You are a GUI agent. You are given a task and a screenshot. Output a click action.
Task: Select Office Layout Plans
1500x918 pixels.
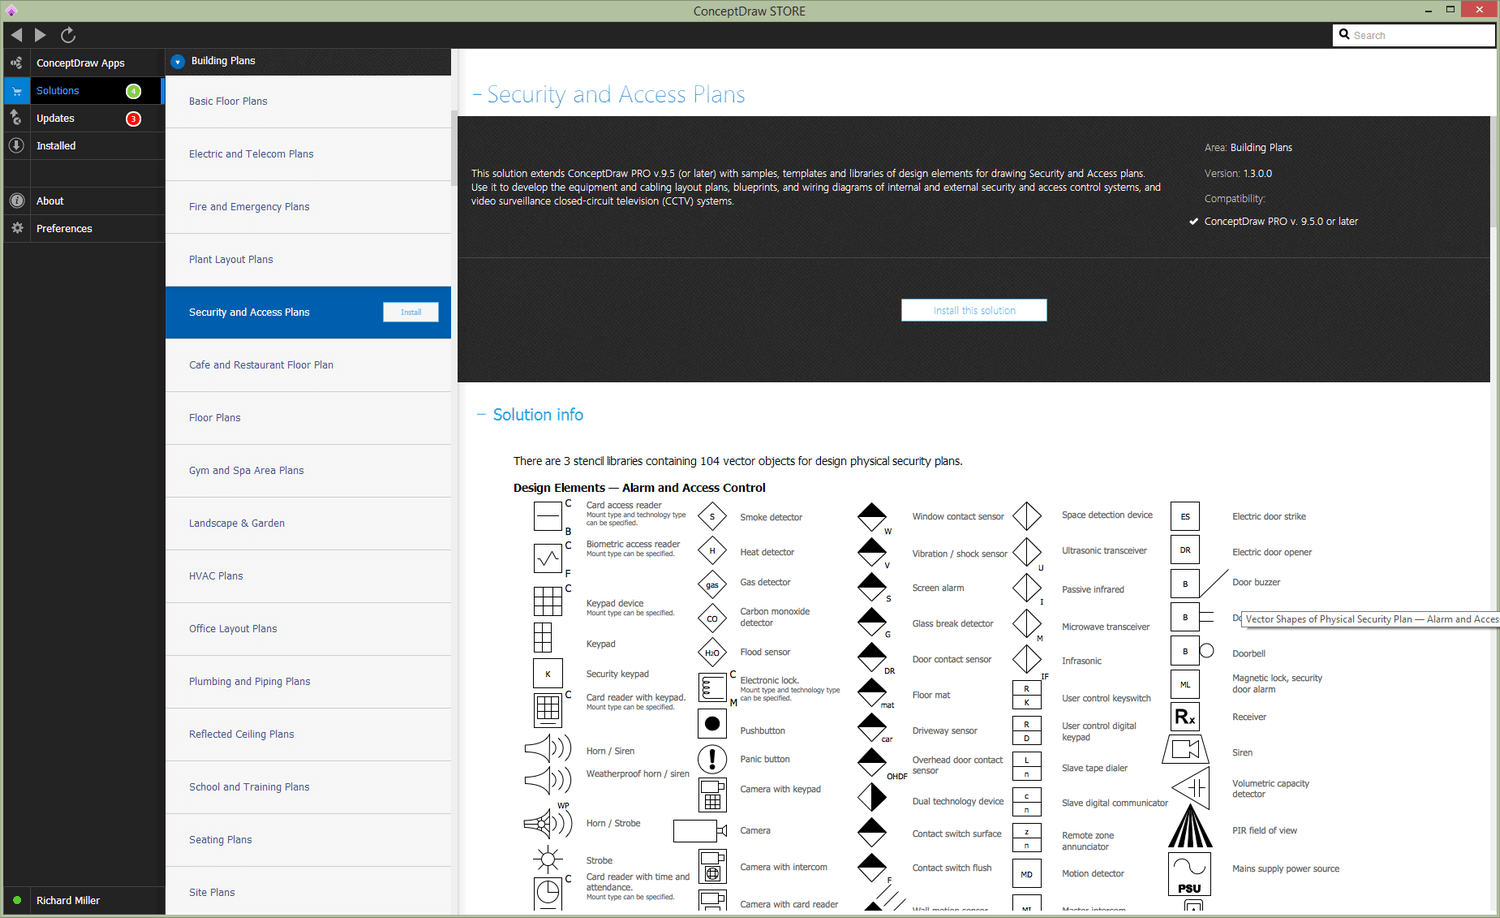[308, 629]
